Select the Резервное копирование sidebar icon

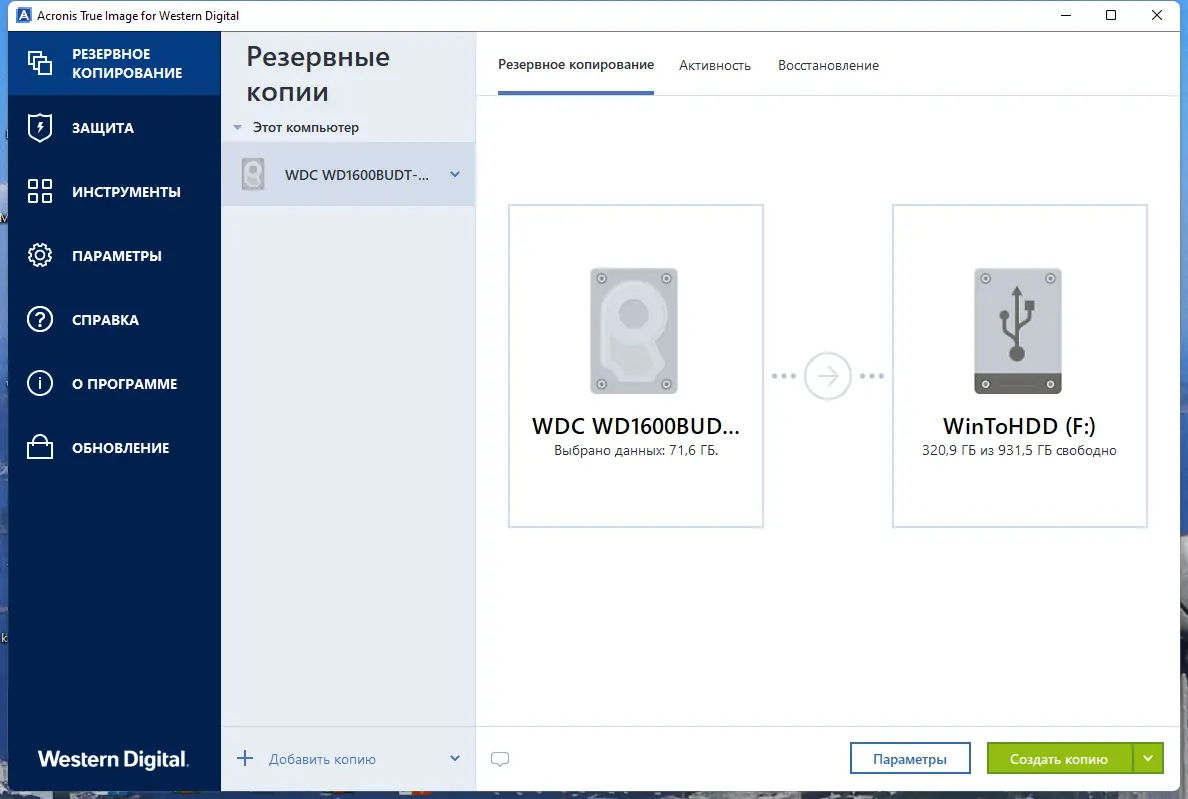pyautogui.click(x=40, y=62)
